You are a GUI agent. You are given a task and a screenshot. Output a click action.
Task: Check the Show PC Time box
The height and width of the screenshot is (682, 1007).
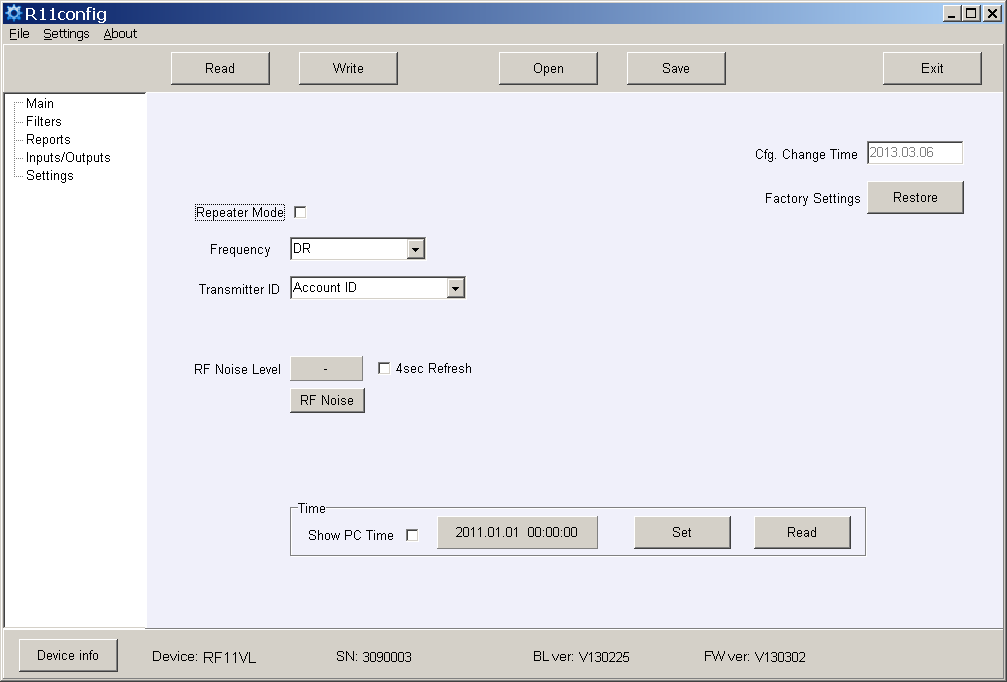click(x=412, y=535)
